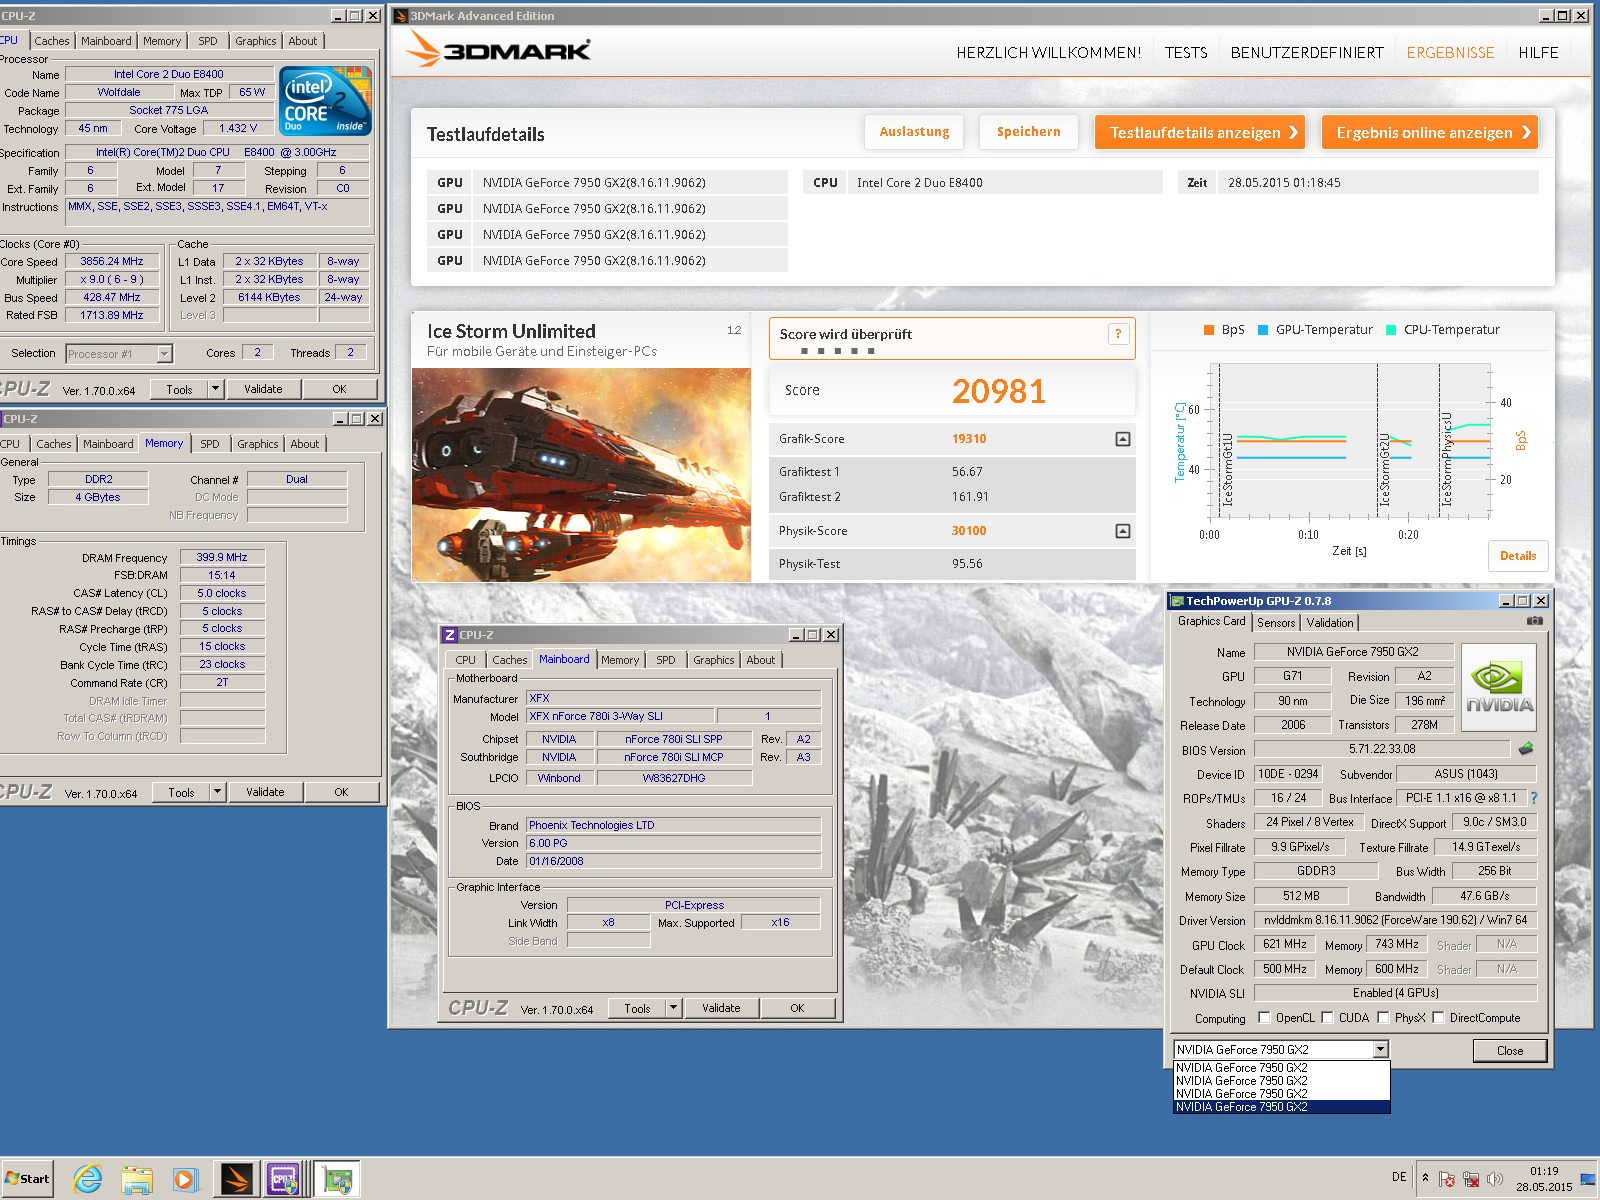
Task: Show hidden system tray icons
Action: point(1425,1178)
